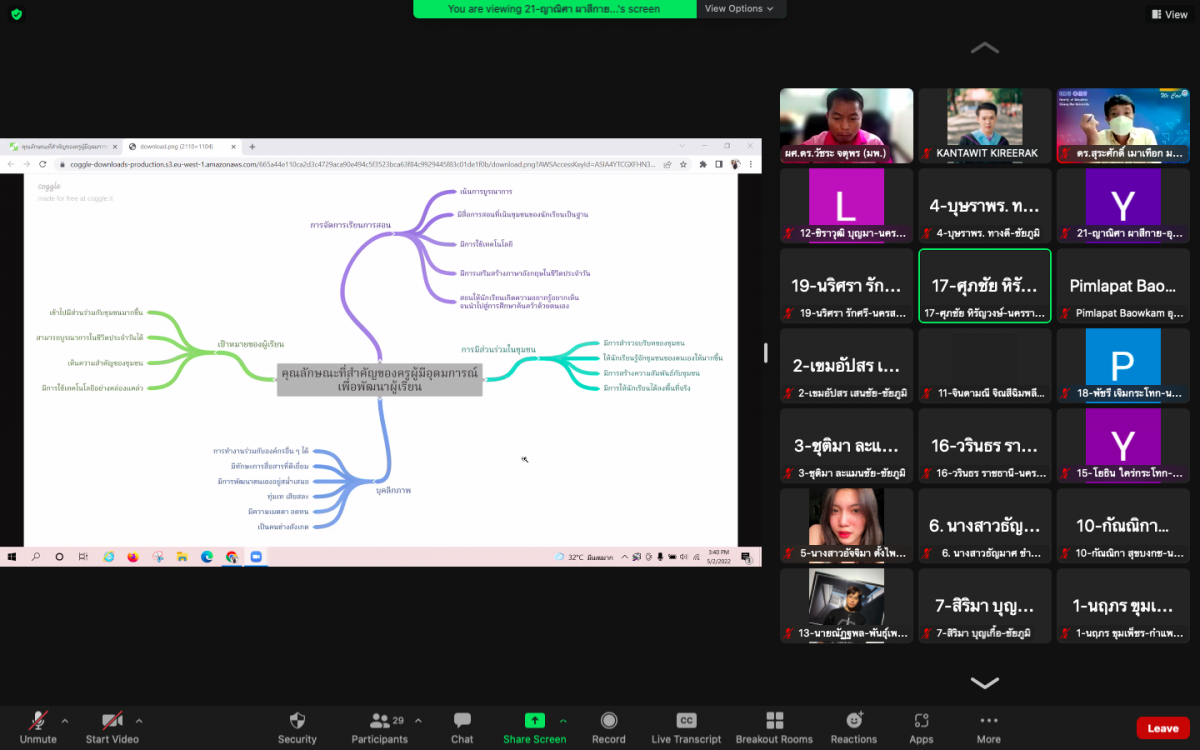Screen dimensions: 1200x750
Task: Select the 5-นางสาวอัจจิมา video tile
Action: 846,525
